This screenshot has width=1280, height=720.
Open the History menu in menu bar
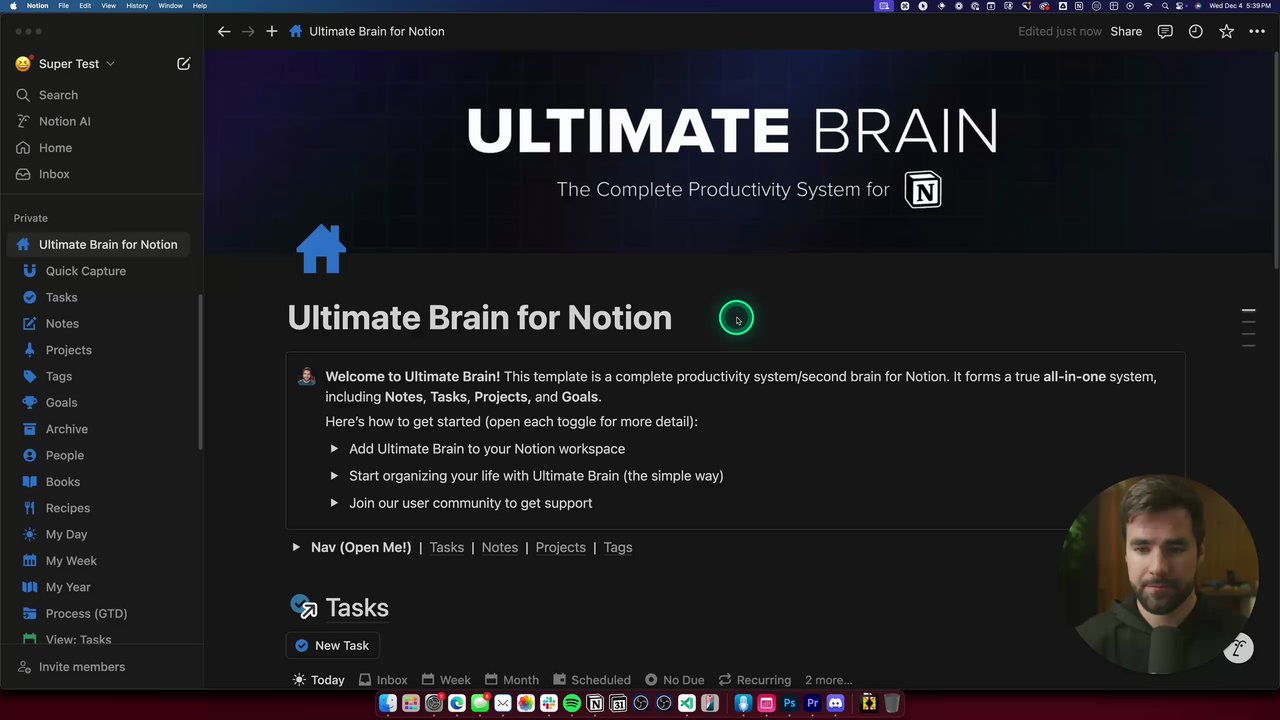[137, 6]
